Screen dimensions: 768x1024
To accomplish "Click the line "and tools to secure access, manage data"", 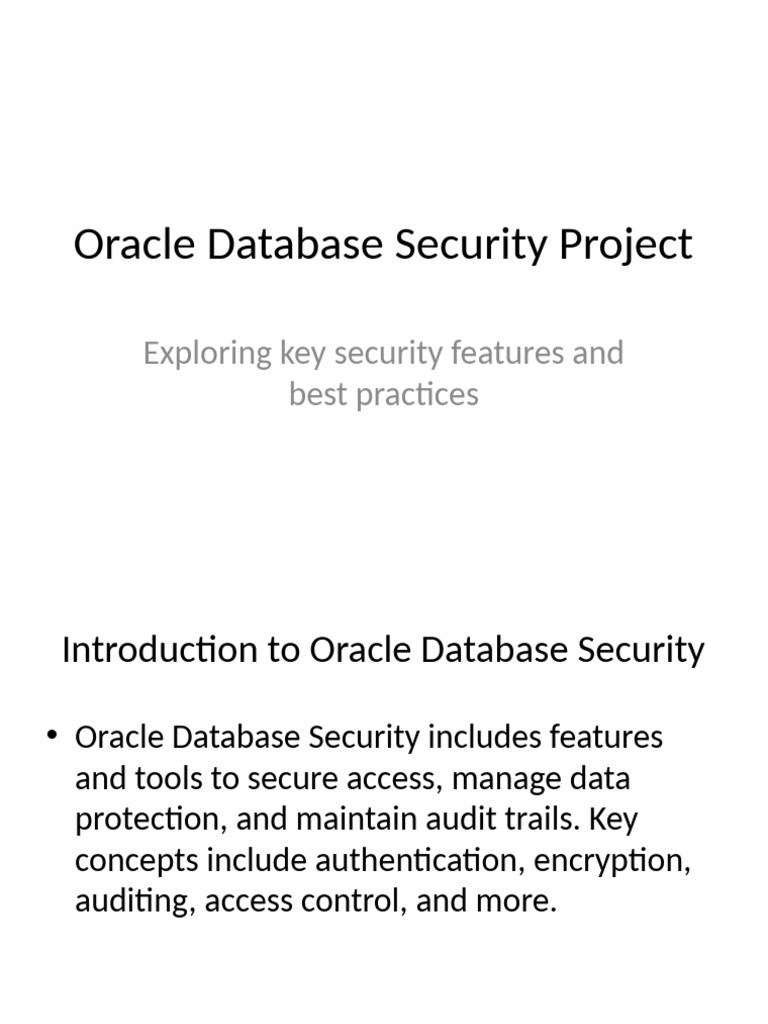I will click(x=352, y=779).
